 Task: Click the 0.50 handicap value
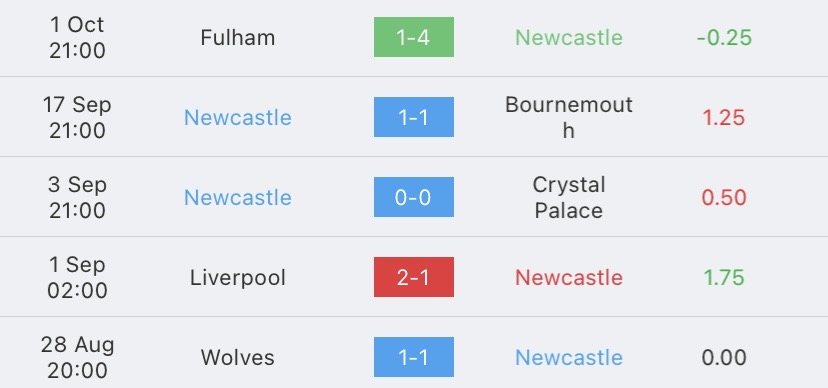724,197
